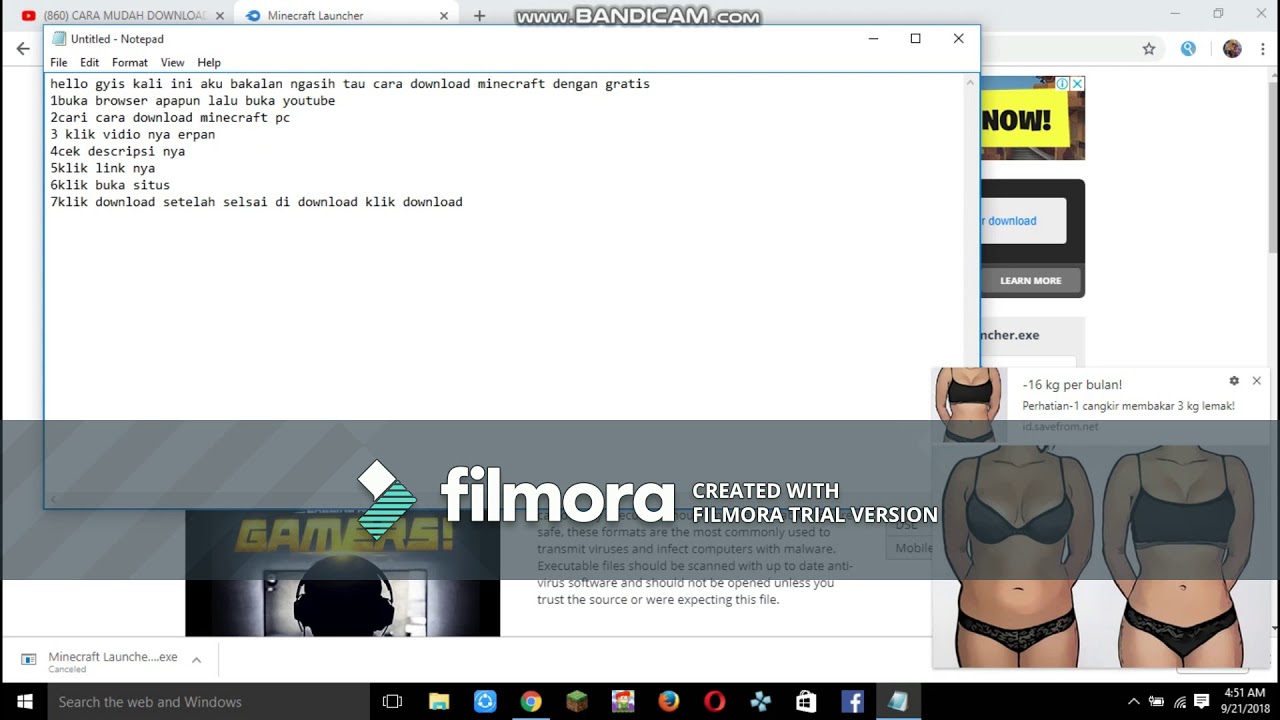The image size is (1280, 720).
Task: Open the View menu in Notepad
Action: click(x=172, y=62)
